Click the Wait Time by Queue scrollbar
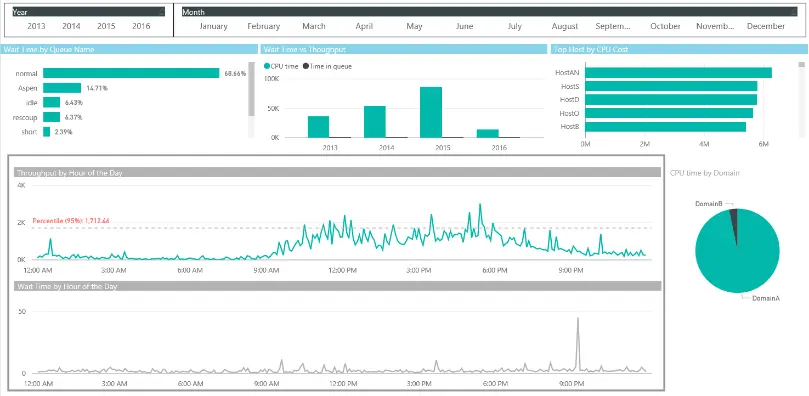Viewport: 809px width, 396px height. point(251,89)
